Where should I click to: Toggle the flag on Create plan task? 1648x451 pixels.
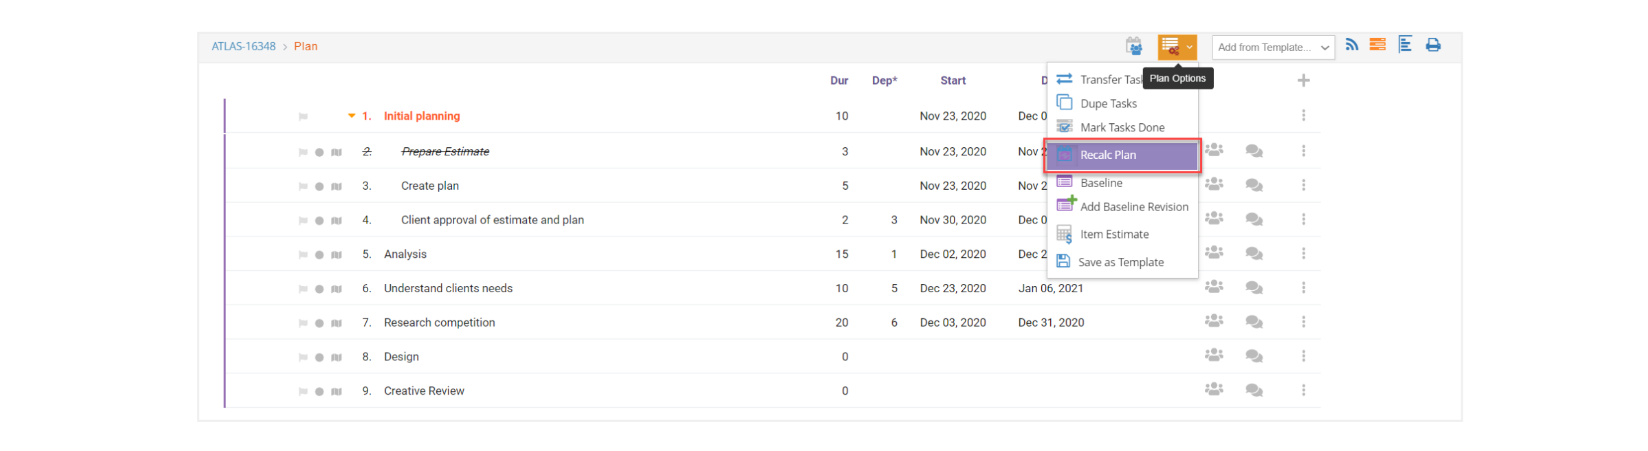(x=303, y=186)
